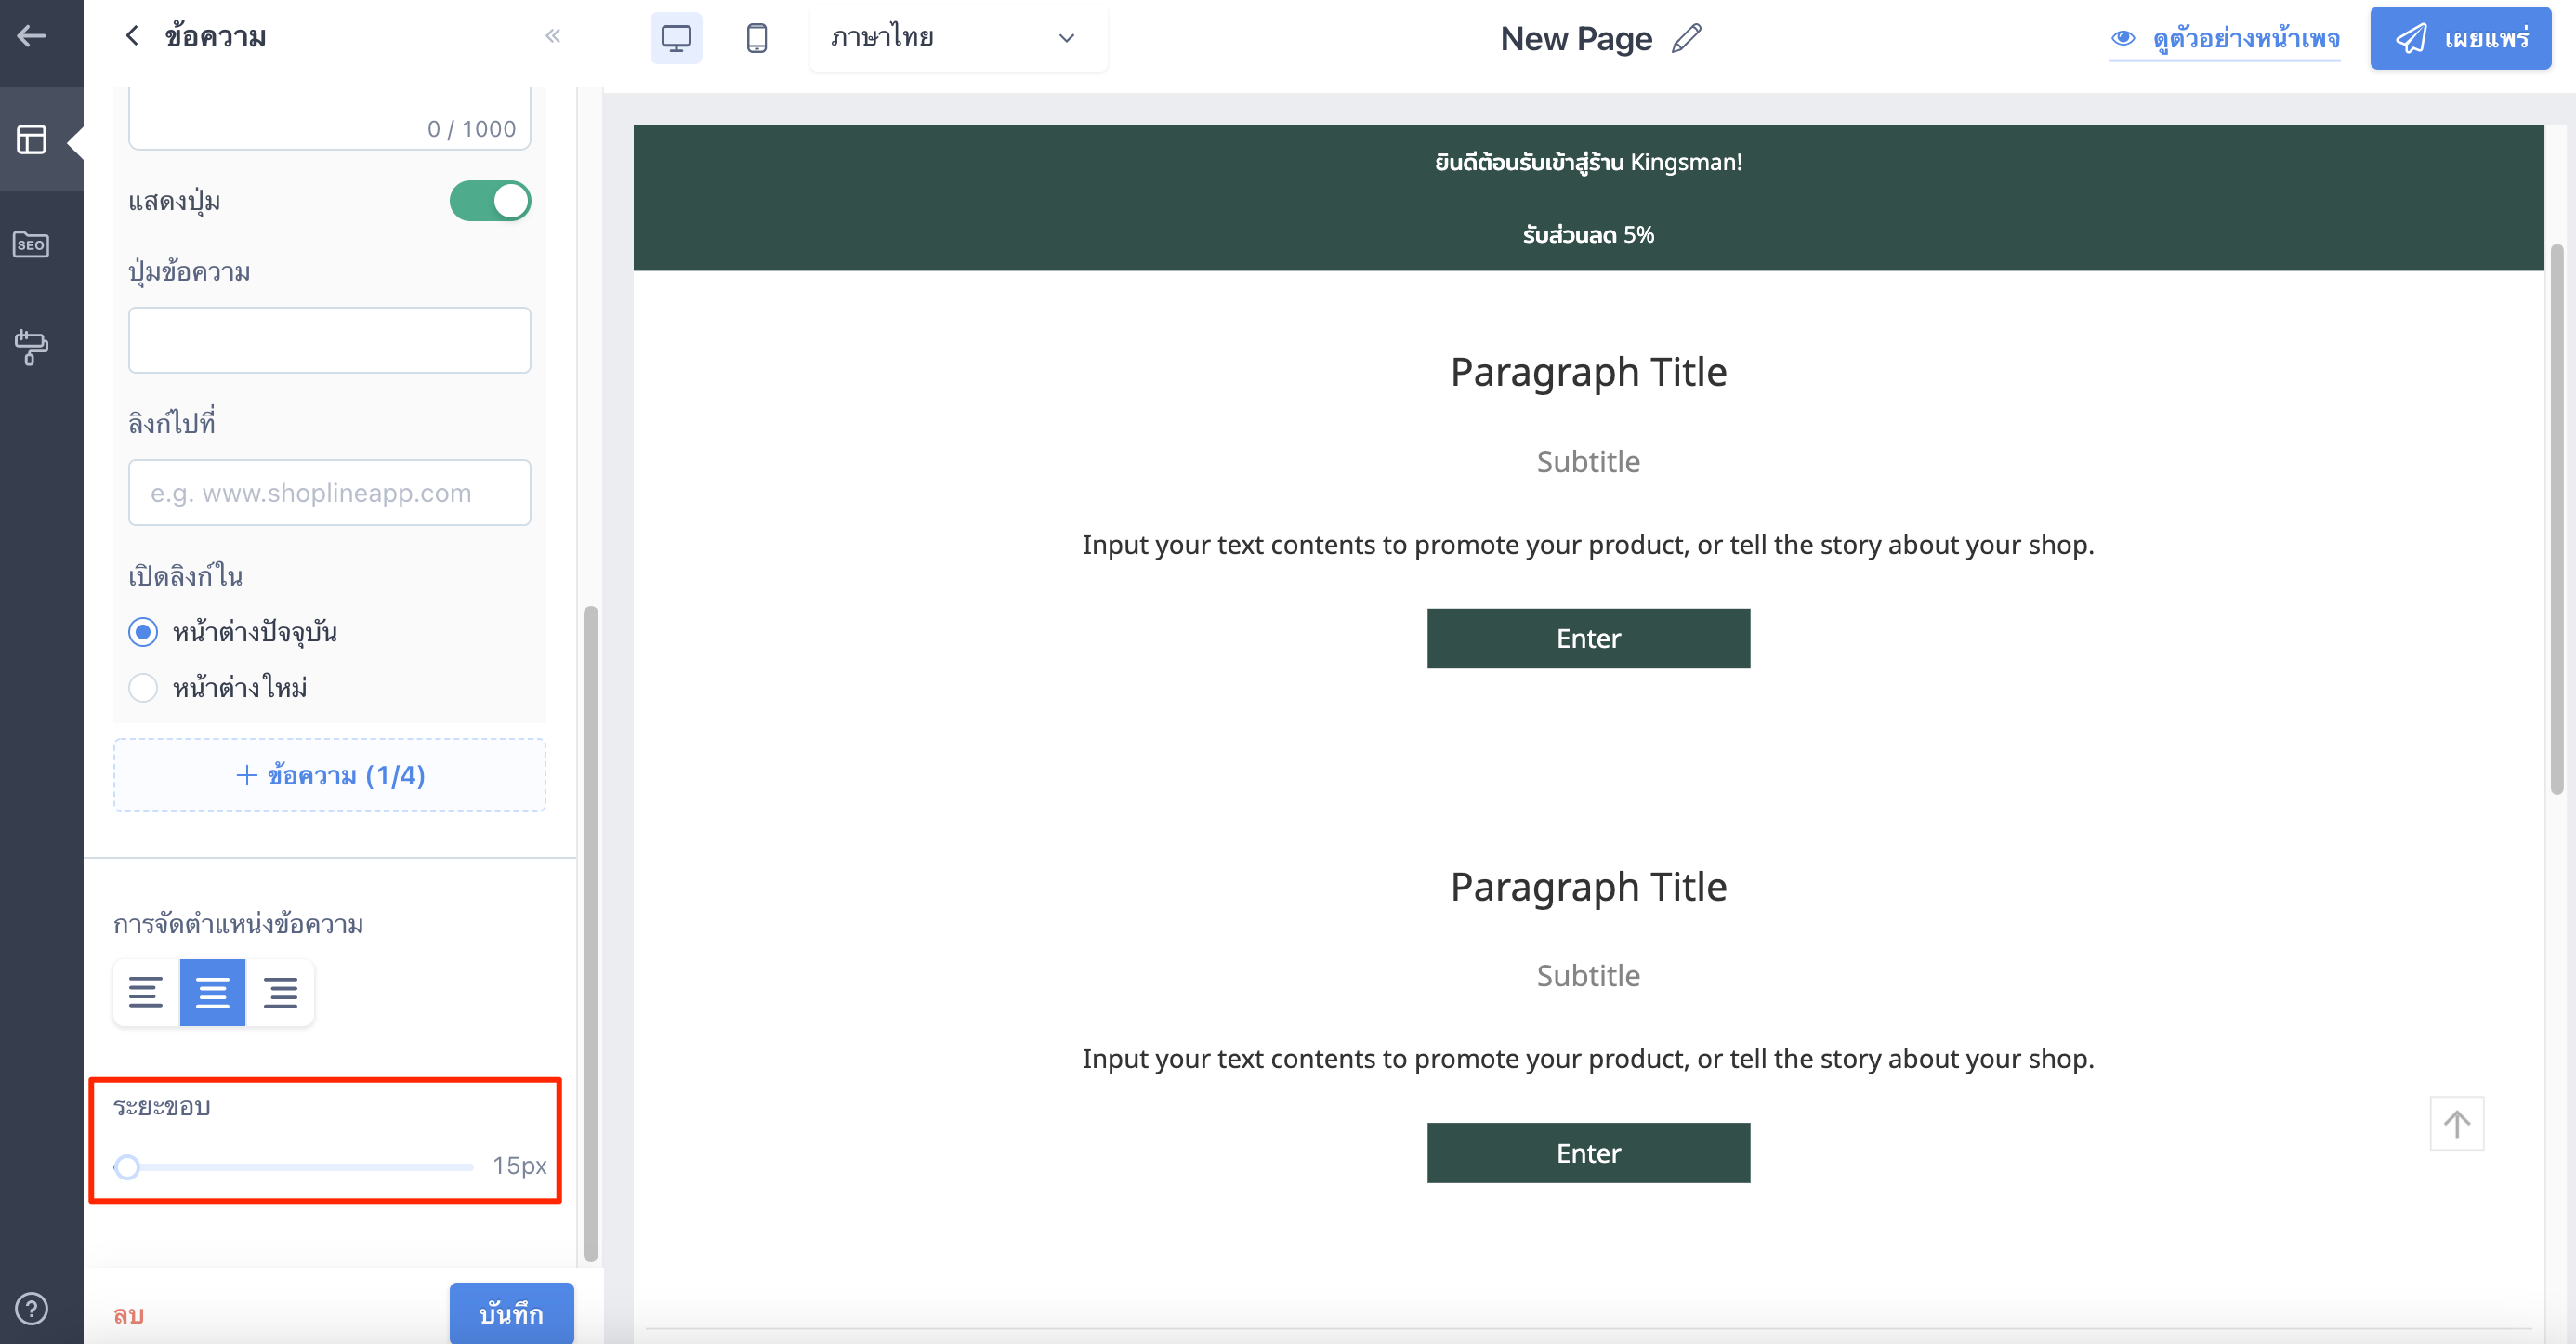Click the first Enter button in preview
Viewport: 2576px width, 1344px height.
click(x=1588, y=638)
